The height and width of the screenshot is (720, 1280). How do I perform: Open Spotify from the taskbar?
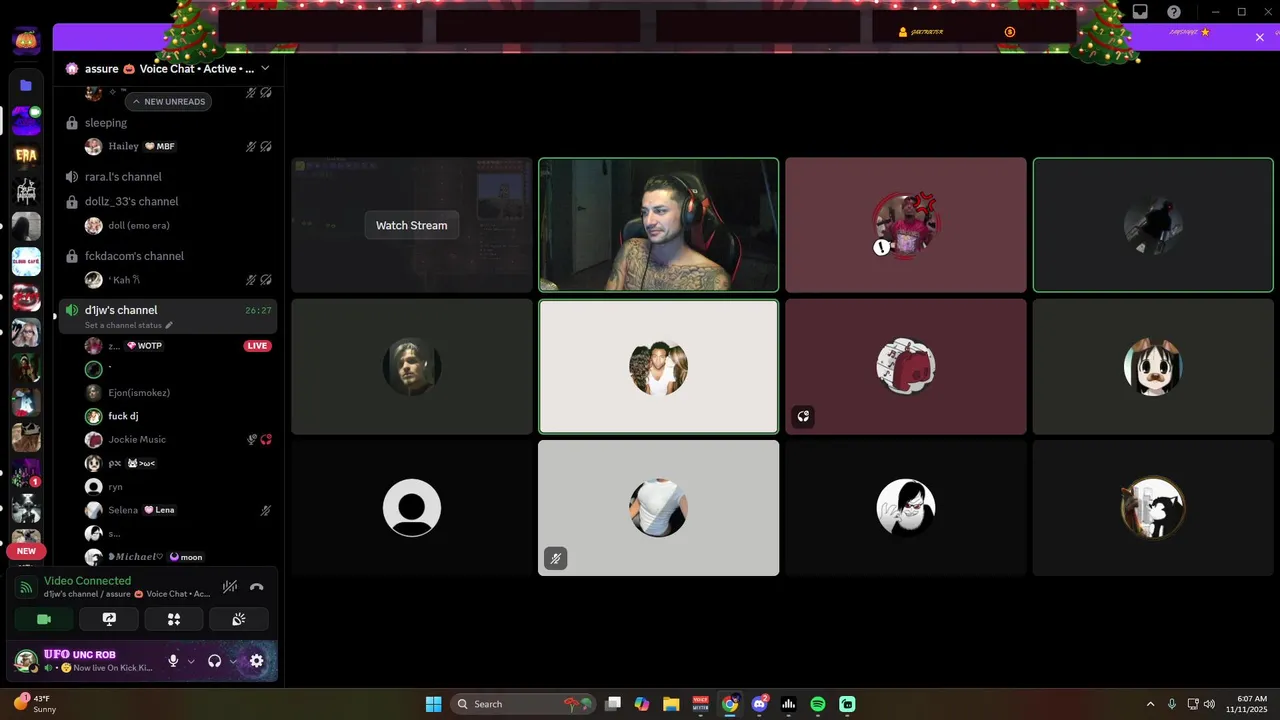coord(817,704)
